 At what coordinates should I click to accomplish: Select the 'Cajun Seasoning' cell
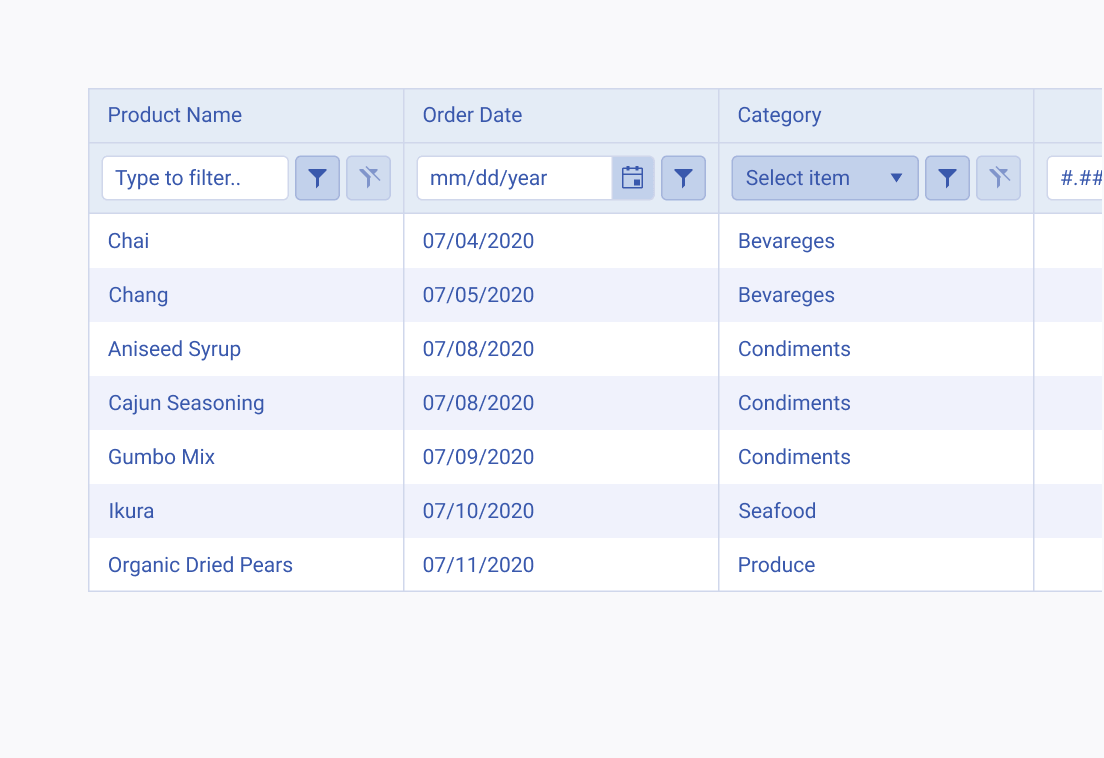click(246, 403)
